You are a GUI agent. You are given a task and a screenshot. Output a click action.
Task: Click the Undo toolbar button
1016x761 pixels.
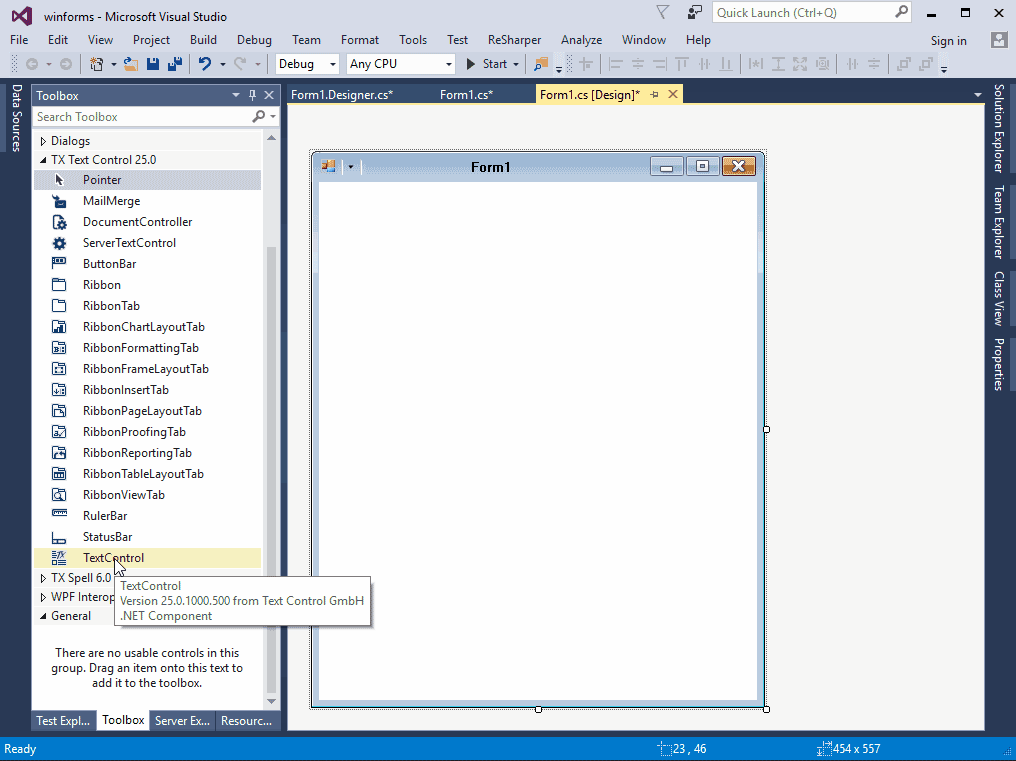click(207, 63)
